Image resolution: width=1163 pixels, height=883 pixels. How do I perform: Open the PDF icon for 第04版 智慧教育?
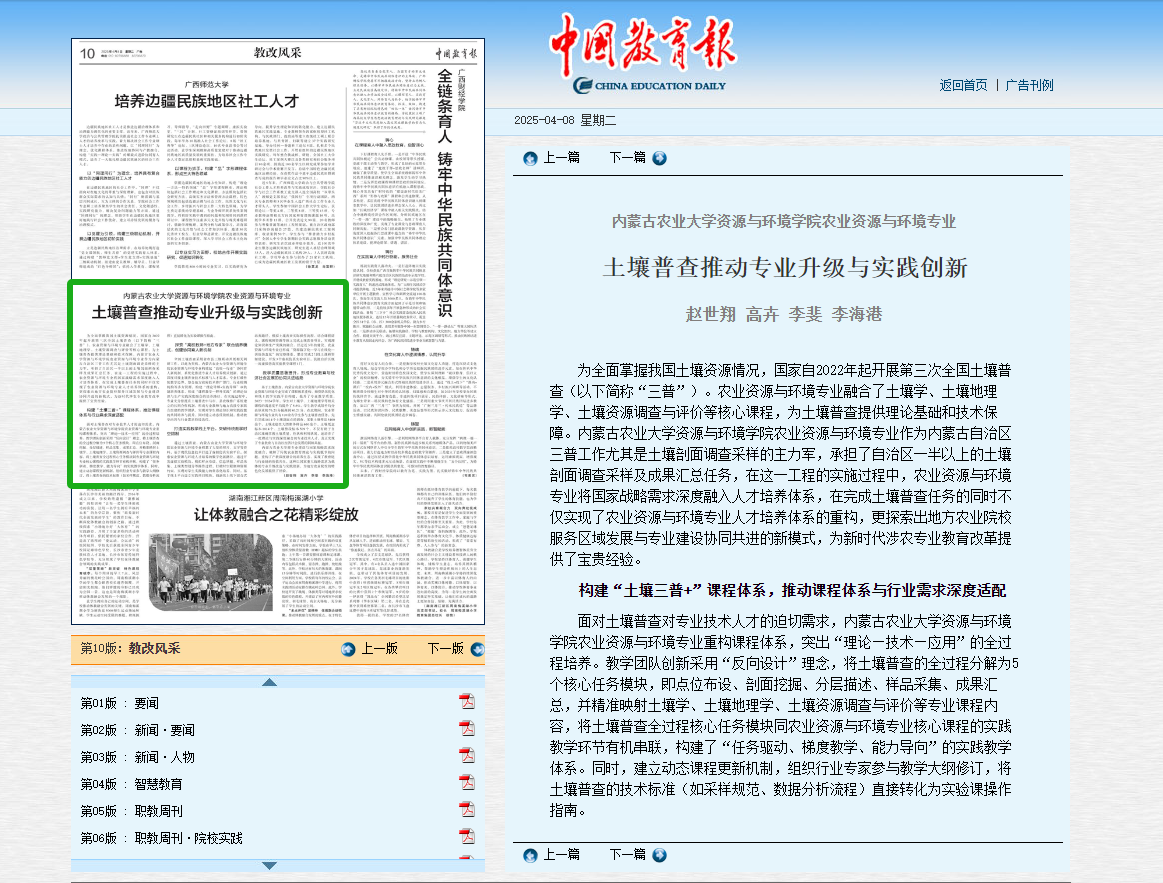click(467, 783)
